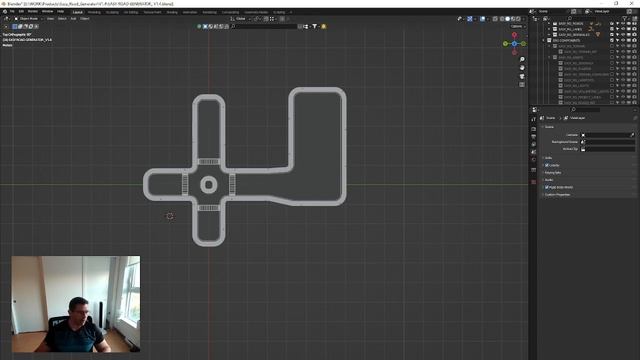Click the yellow icon in the viewport toolbar
Viewport: 640px width, 360px height.
tap(324, 27)
